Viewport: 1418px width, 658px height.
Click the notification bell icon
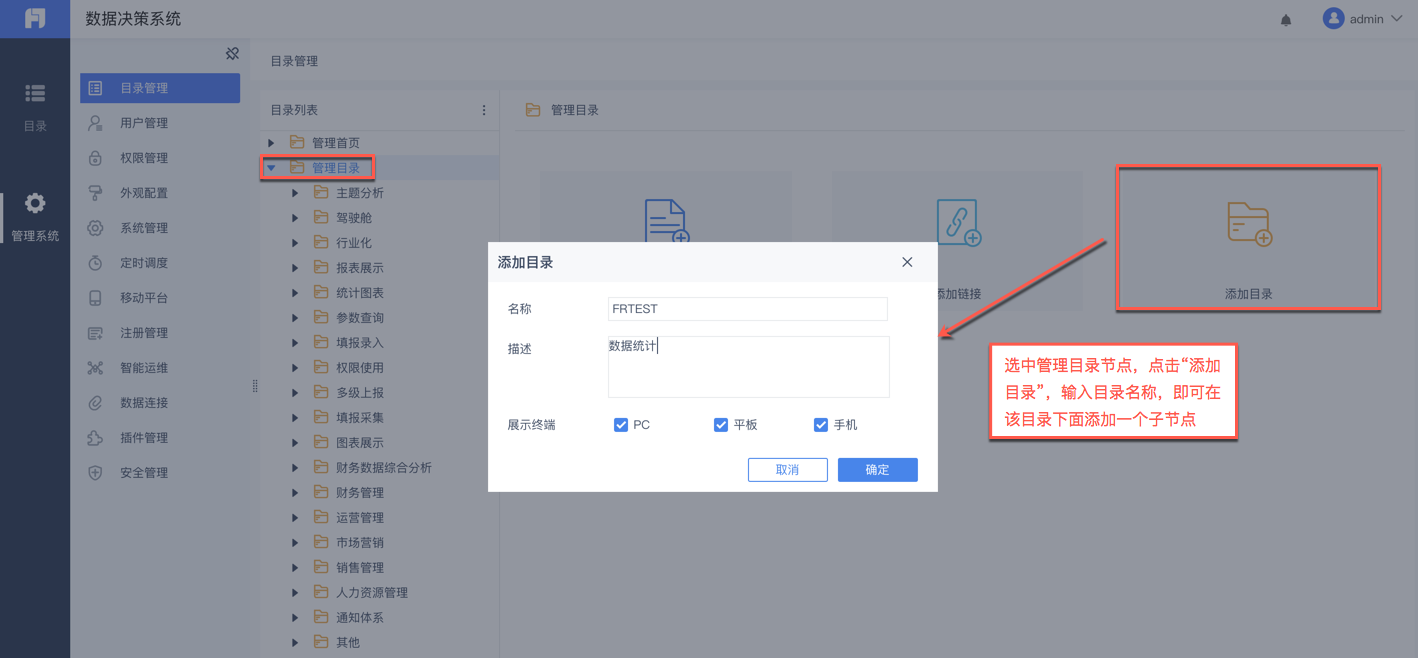coord(1286,20)
